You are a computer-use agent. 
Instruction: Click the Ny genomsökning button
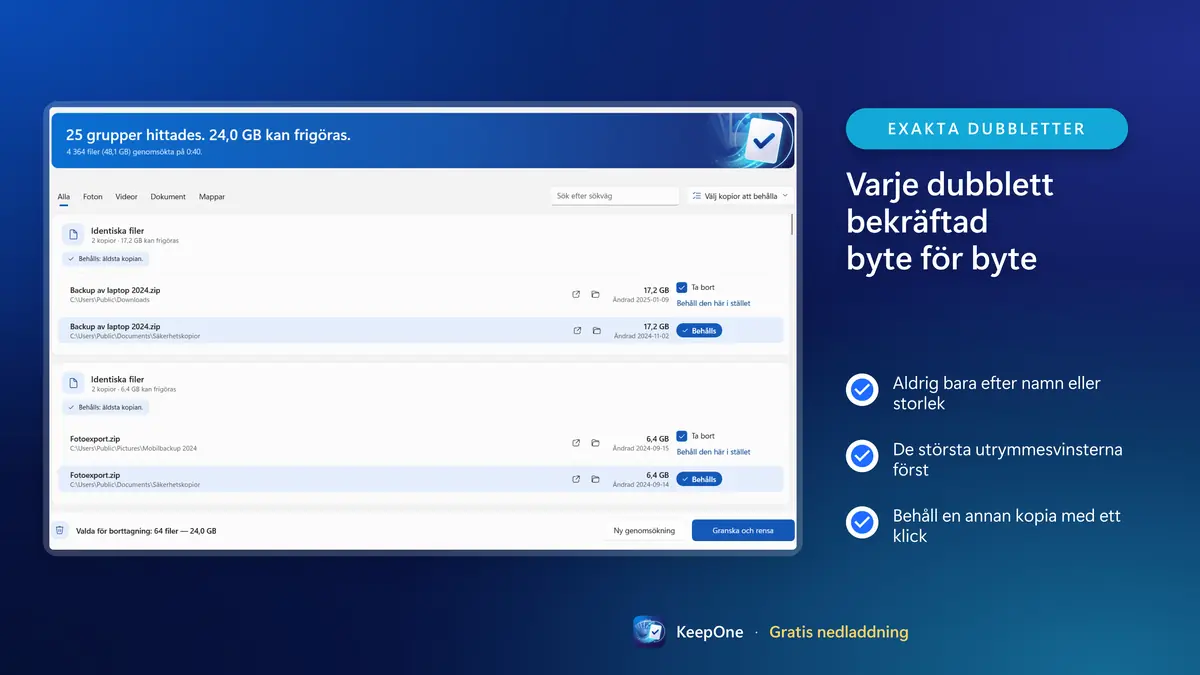[644, 531]
